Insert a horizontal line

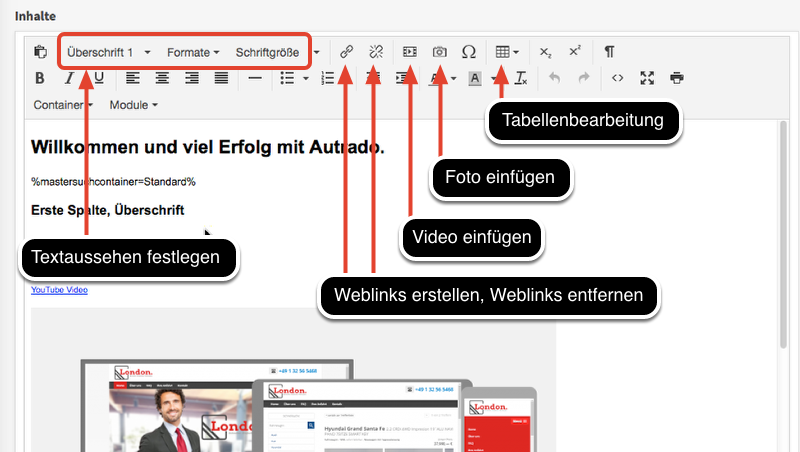pyautogui.click(x=255, y=78)
